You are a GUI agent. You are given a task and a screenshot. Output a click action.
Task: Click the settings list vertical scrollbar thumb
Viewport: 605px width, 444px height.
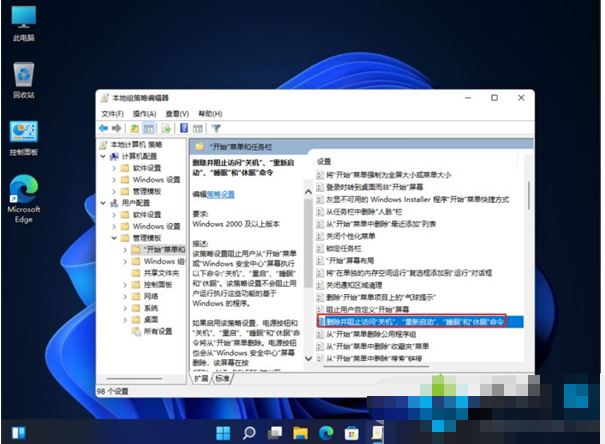(x=528, y=196)
